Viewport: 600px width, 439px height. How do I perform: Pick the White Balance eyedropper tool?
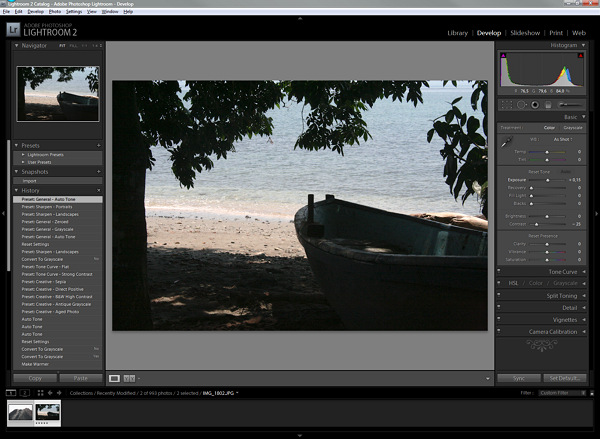coord(506,142)
